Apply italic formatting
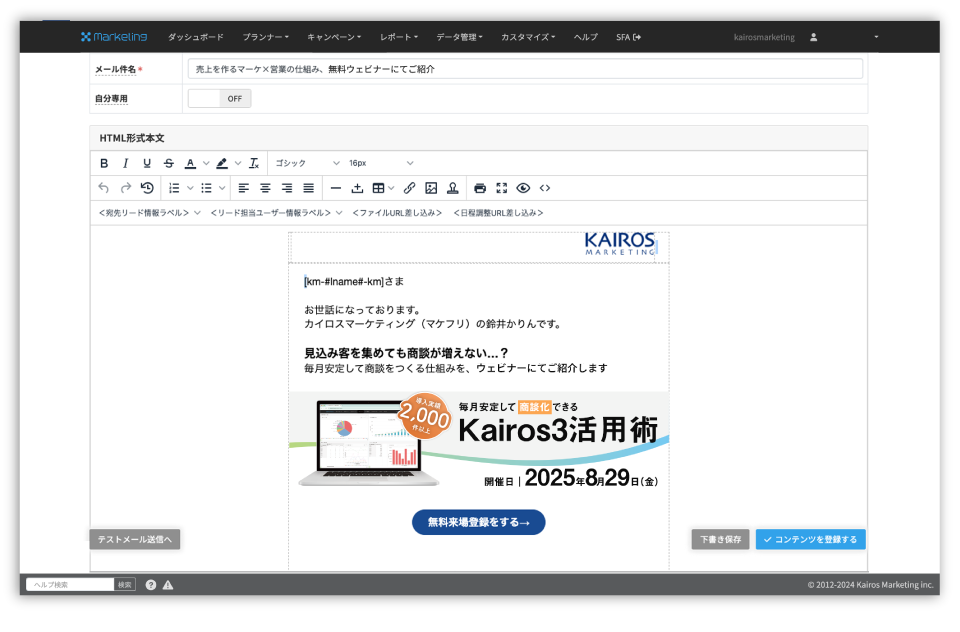The height and width of the screenshot is (632, 960). click(x=126, y=164)
